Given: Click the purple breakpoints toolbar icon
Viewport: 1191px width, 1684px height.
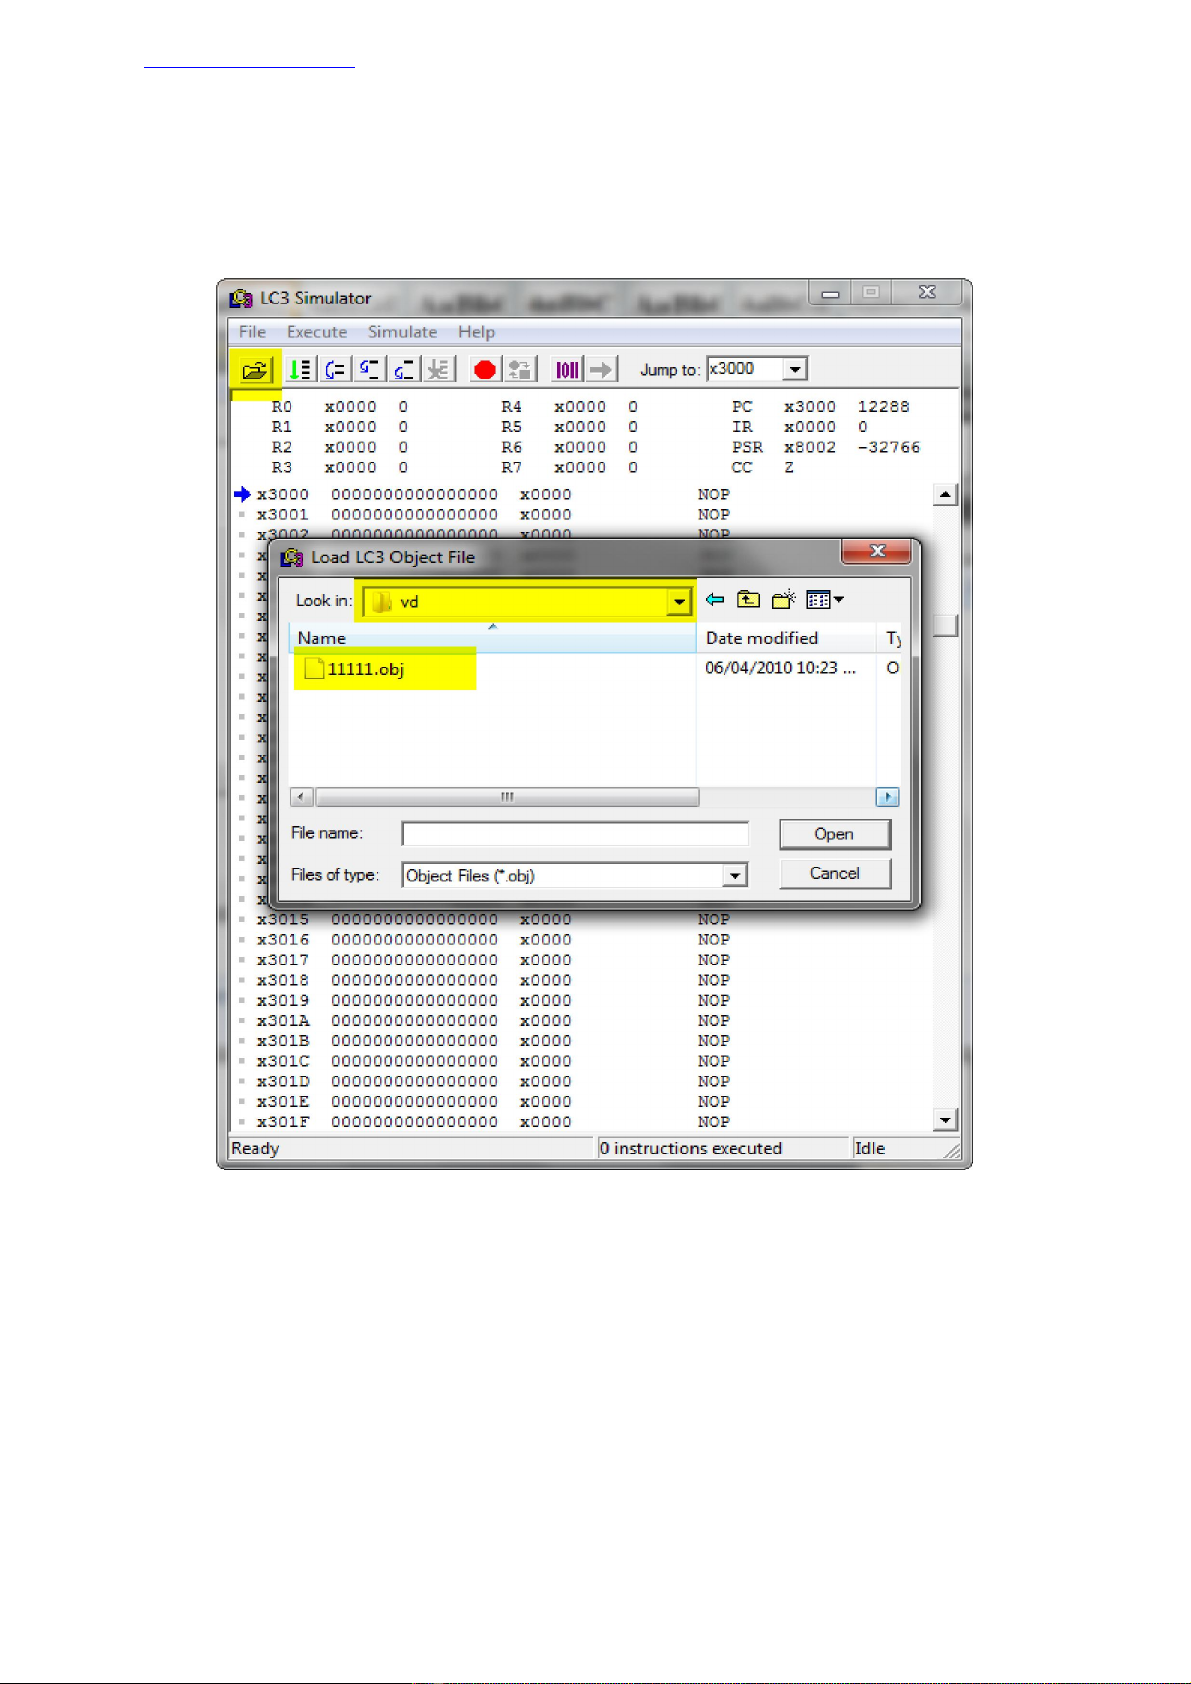Looking at the screenshot, I should tap(567, 370).
